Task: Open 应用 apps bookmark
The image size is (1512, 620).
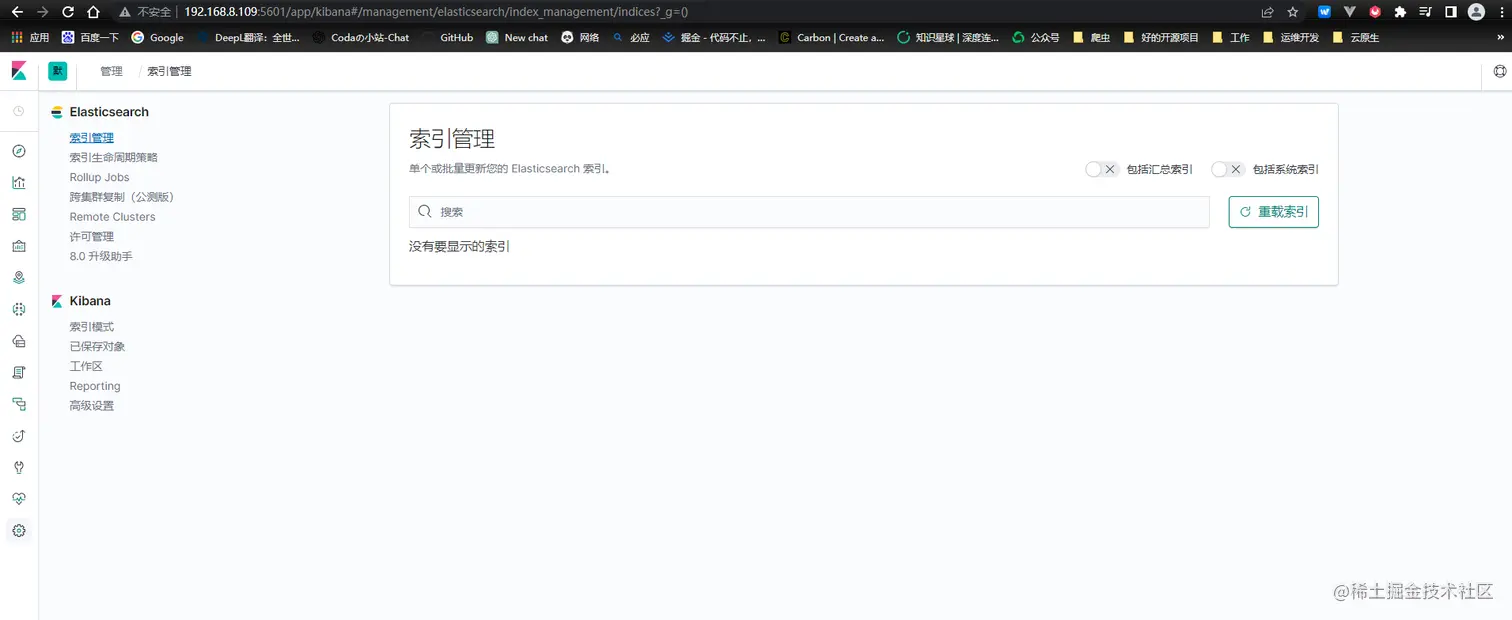Action: pos(29,37)
